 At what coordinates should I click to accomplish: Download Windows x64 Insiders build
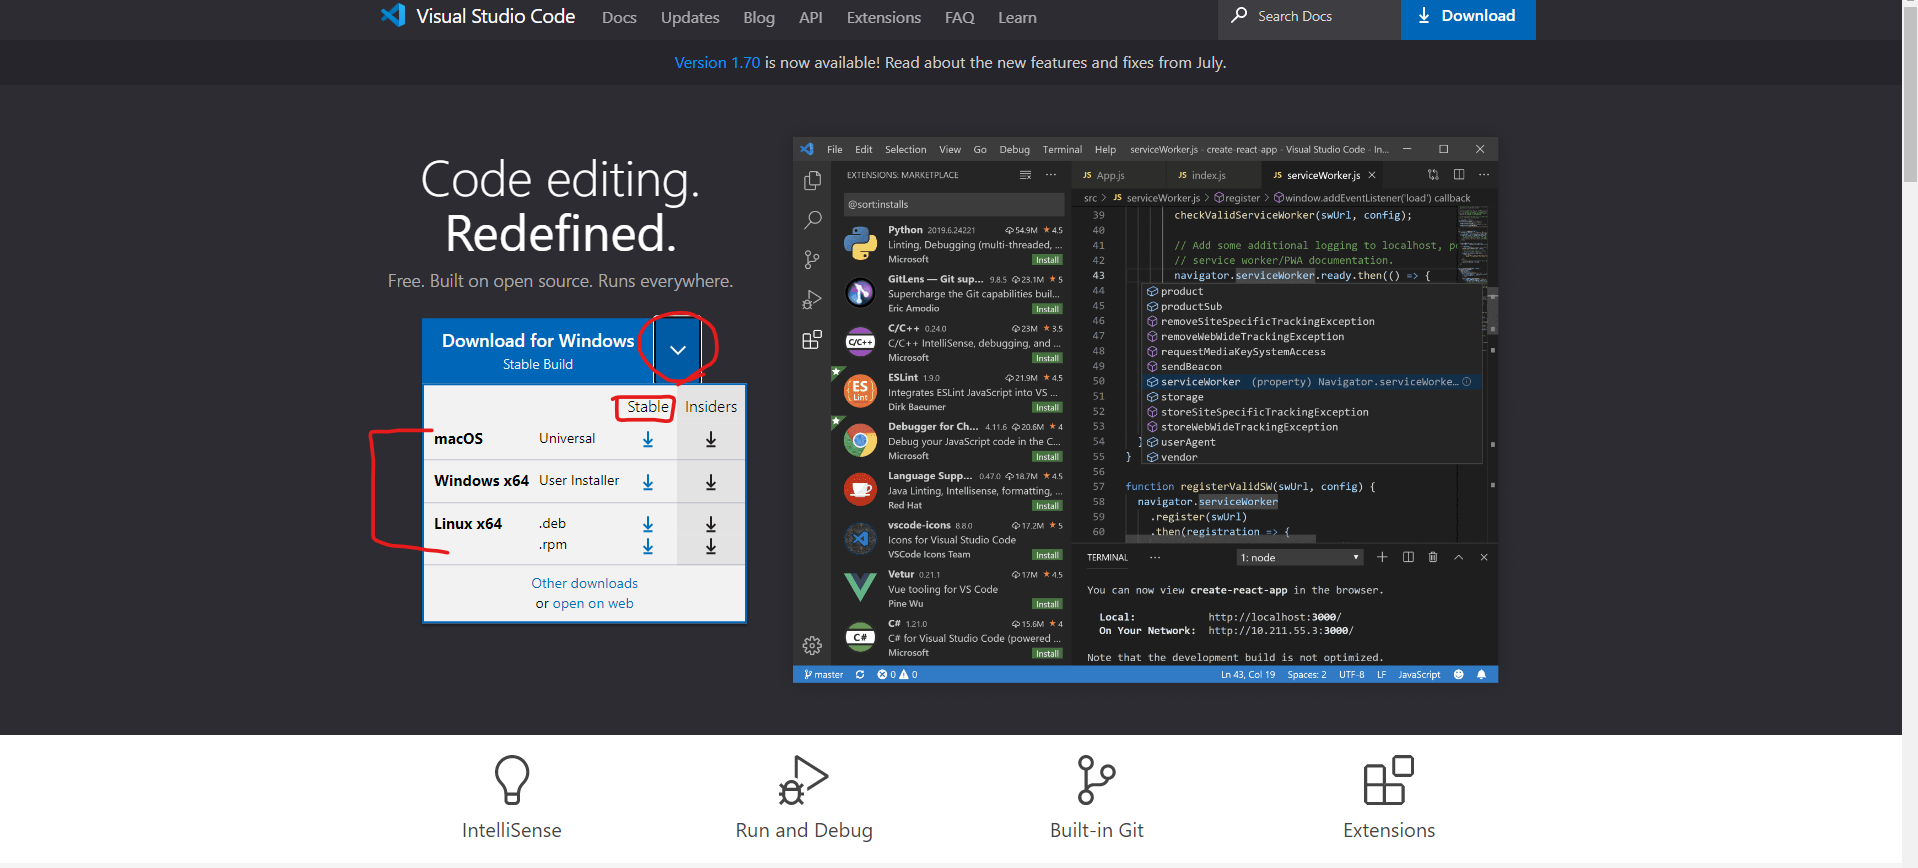click(711, 482)
